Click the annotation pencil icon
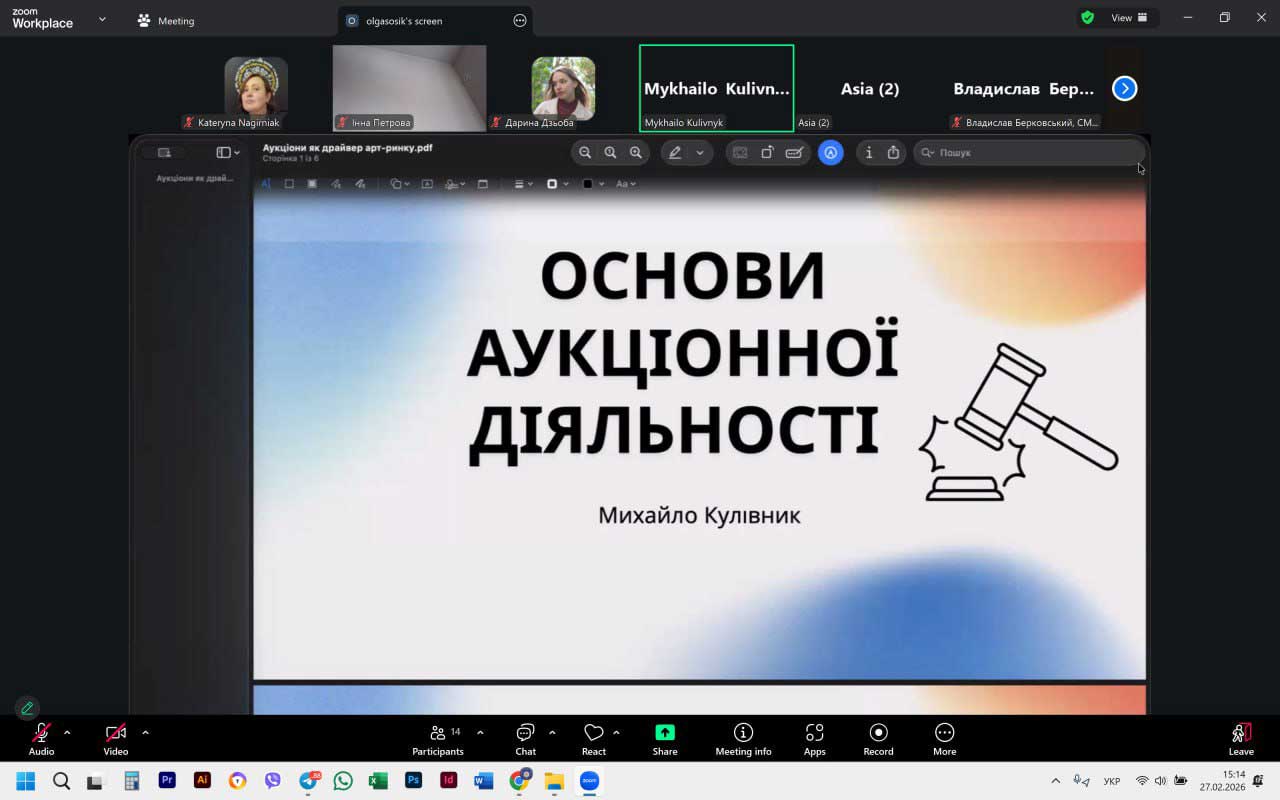The height and width of the screenshot is (800, 1280). tap(27, 708)
